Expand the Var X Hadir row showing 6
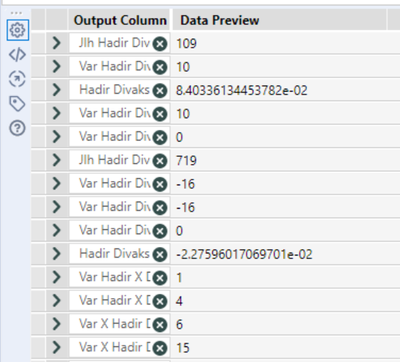Image resolution: width=400 pixels, height=362 pixels. coord(57,324)
